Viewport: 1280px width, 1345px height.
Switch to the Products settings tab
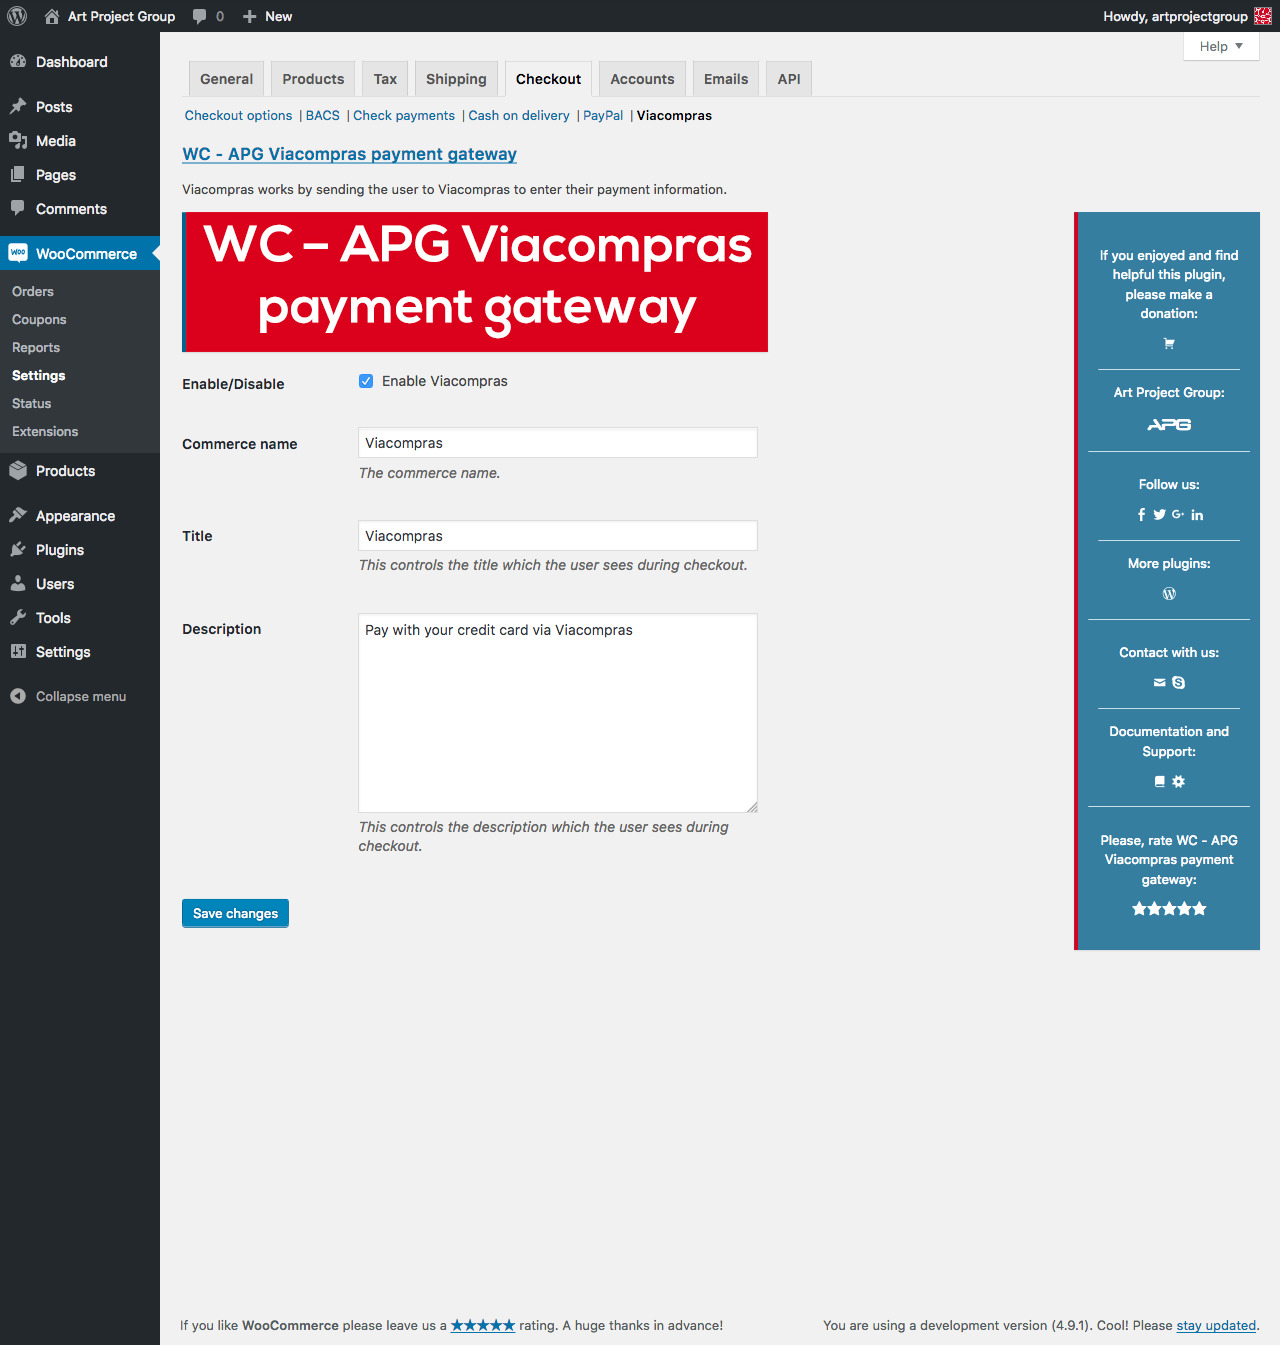[x=313, y=79]
